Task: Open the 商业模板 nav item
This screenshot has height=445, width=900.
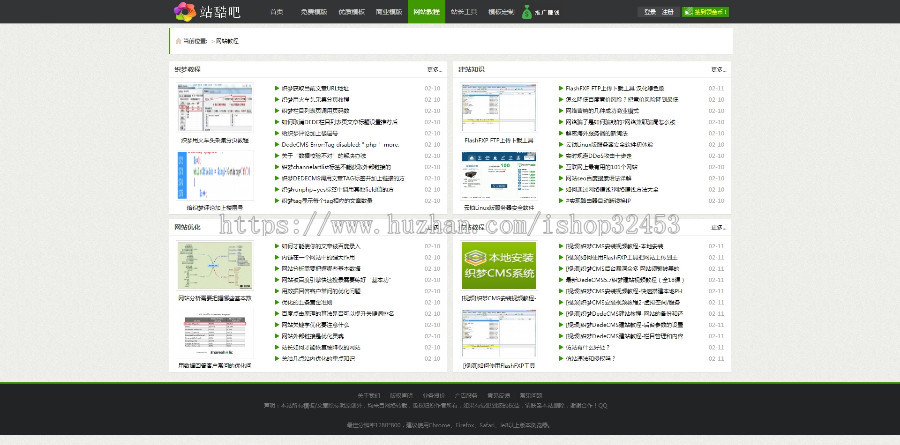Action: tap(389, 11)
